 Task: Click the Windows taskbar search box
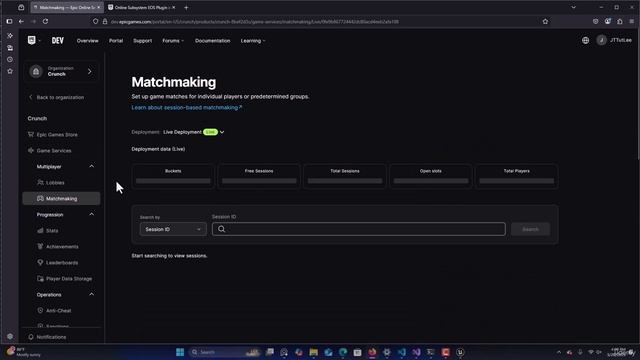click(x=224, y=352)
